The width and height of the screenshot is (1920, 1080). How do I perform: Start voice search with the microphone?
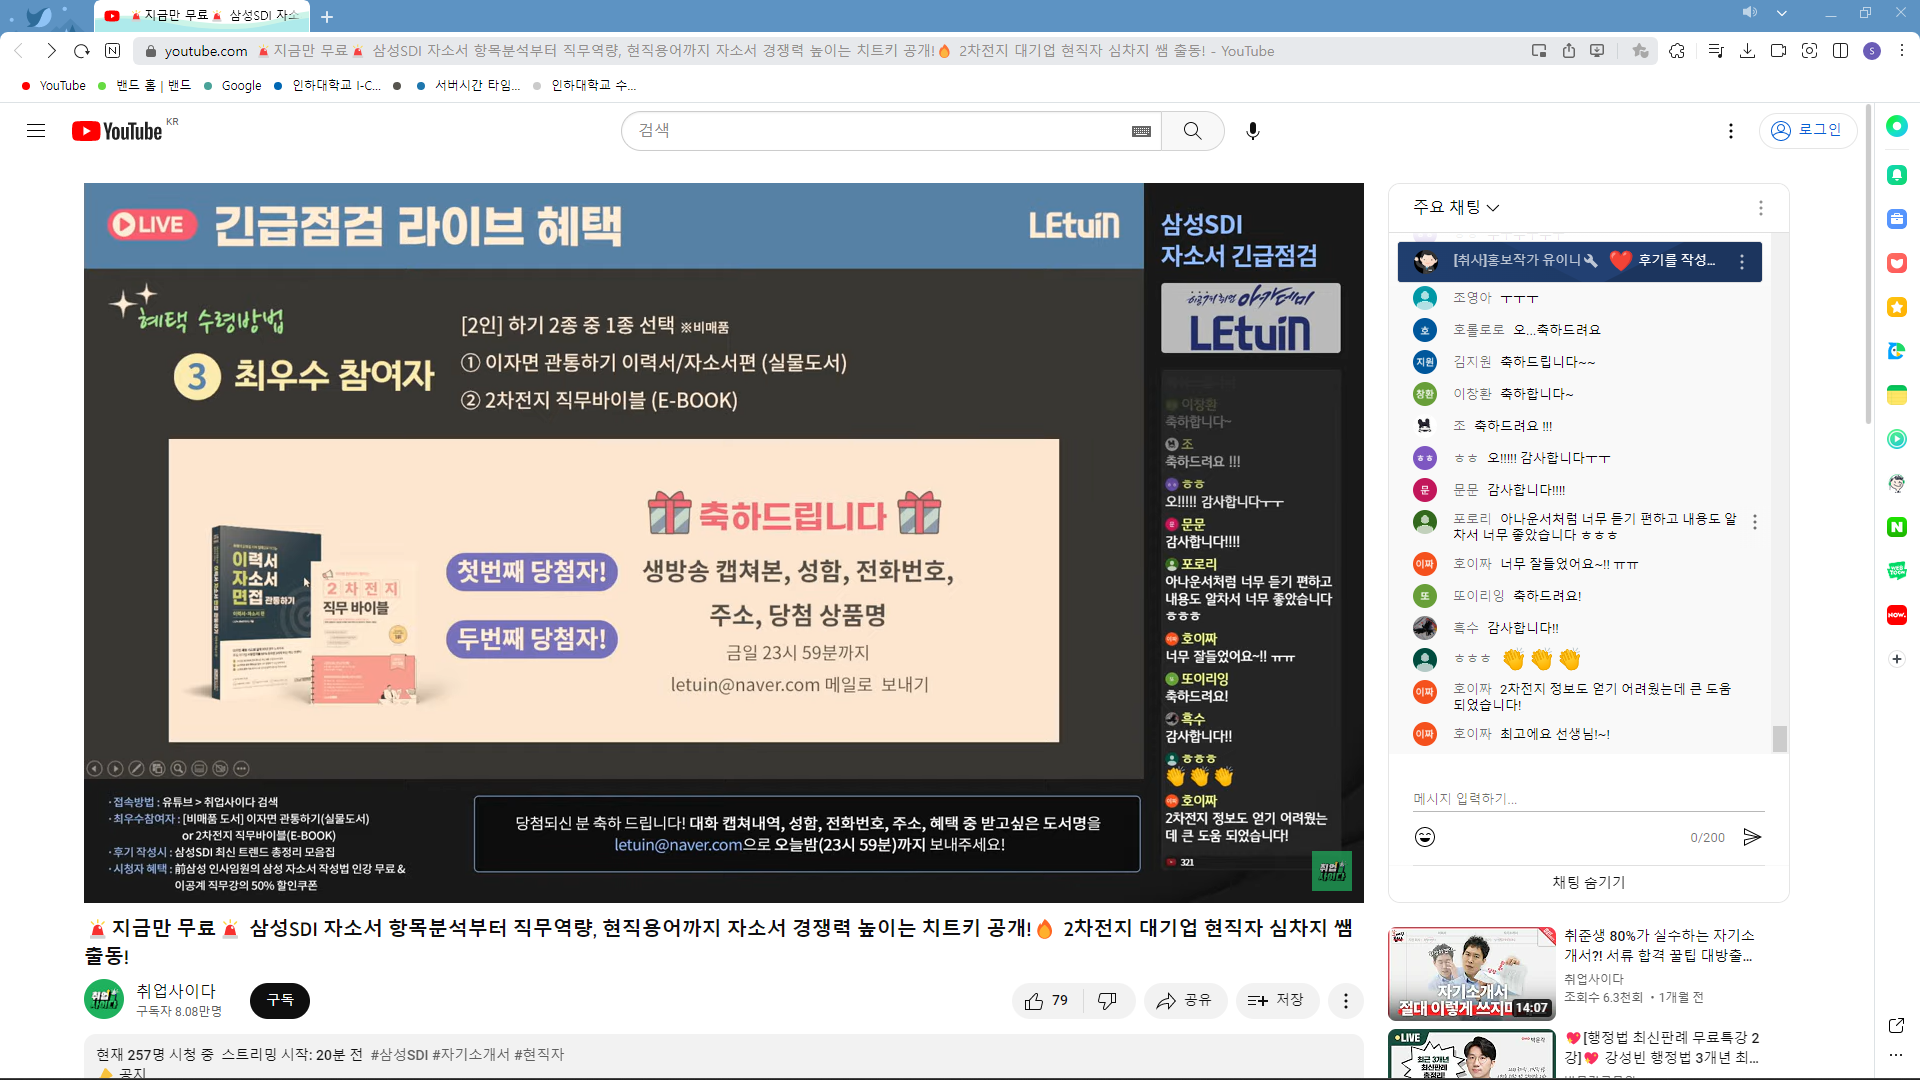coord(1253,131)
